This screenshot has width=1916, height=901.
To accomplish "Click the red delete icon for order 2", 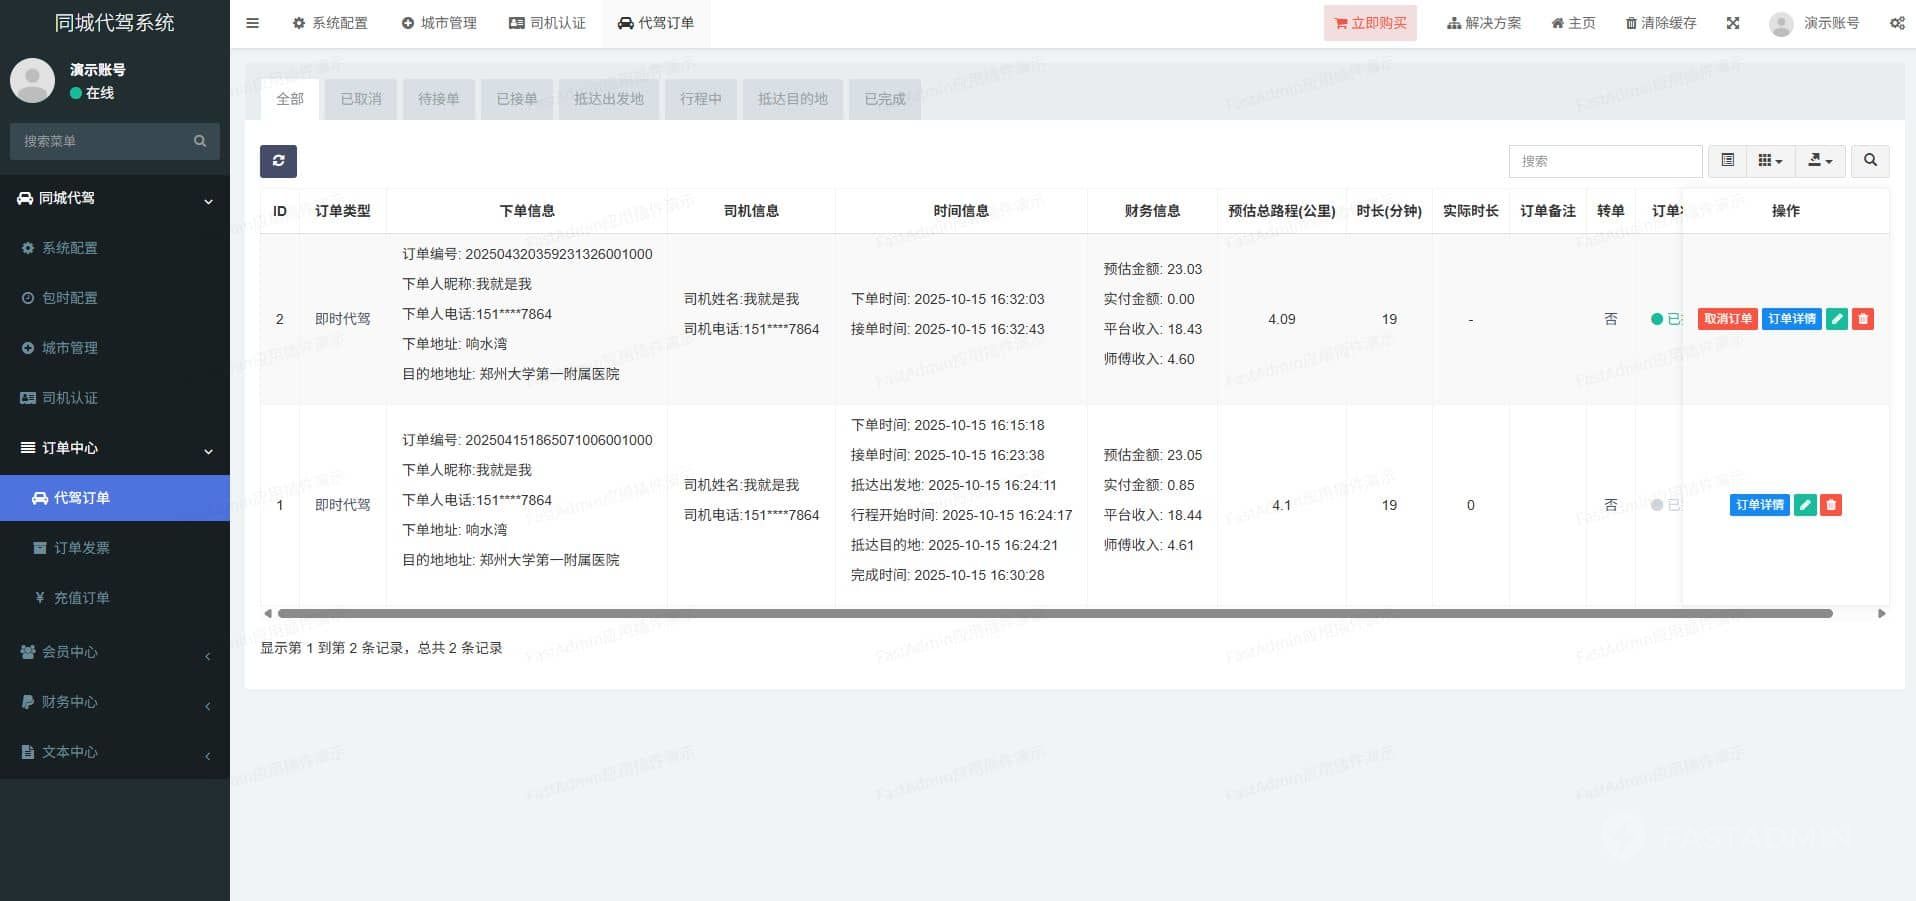I will pos(1863,319).
